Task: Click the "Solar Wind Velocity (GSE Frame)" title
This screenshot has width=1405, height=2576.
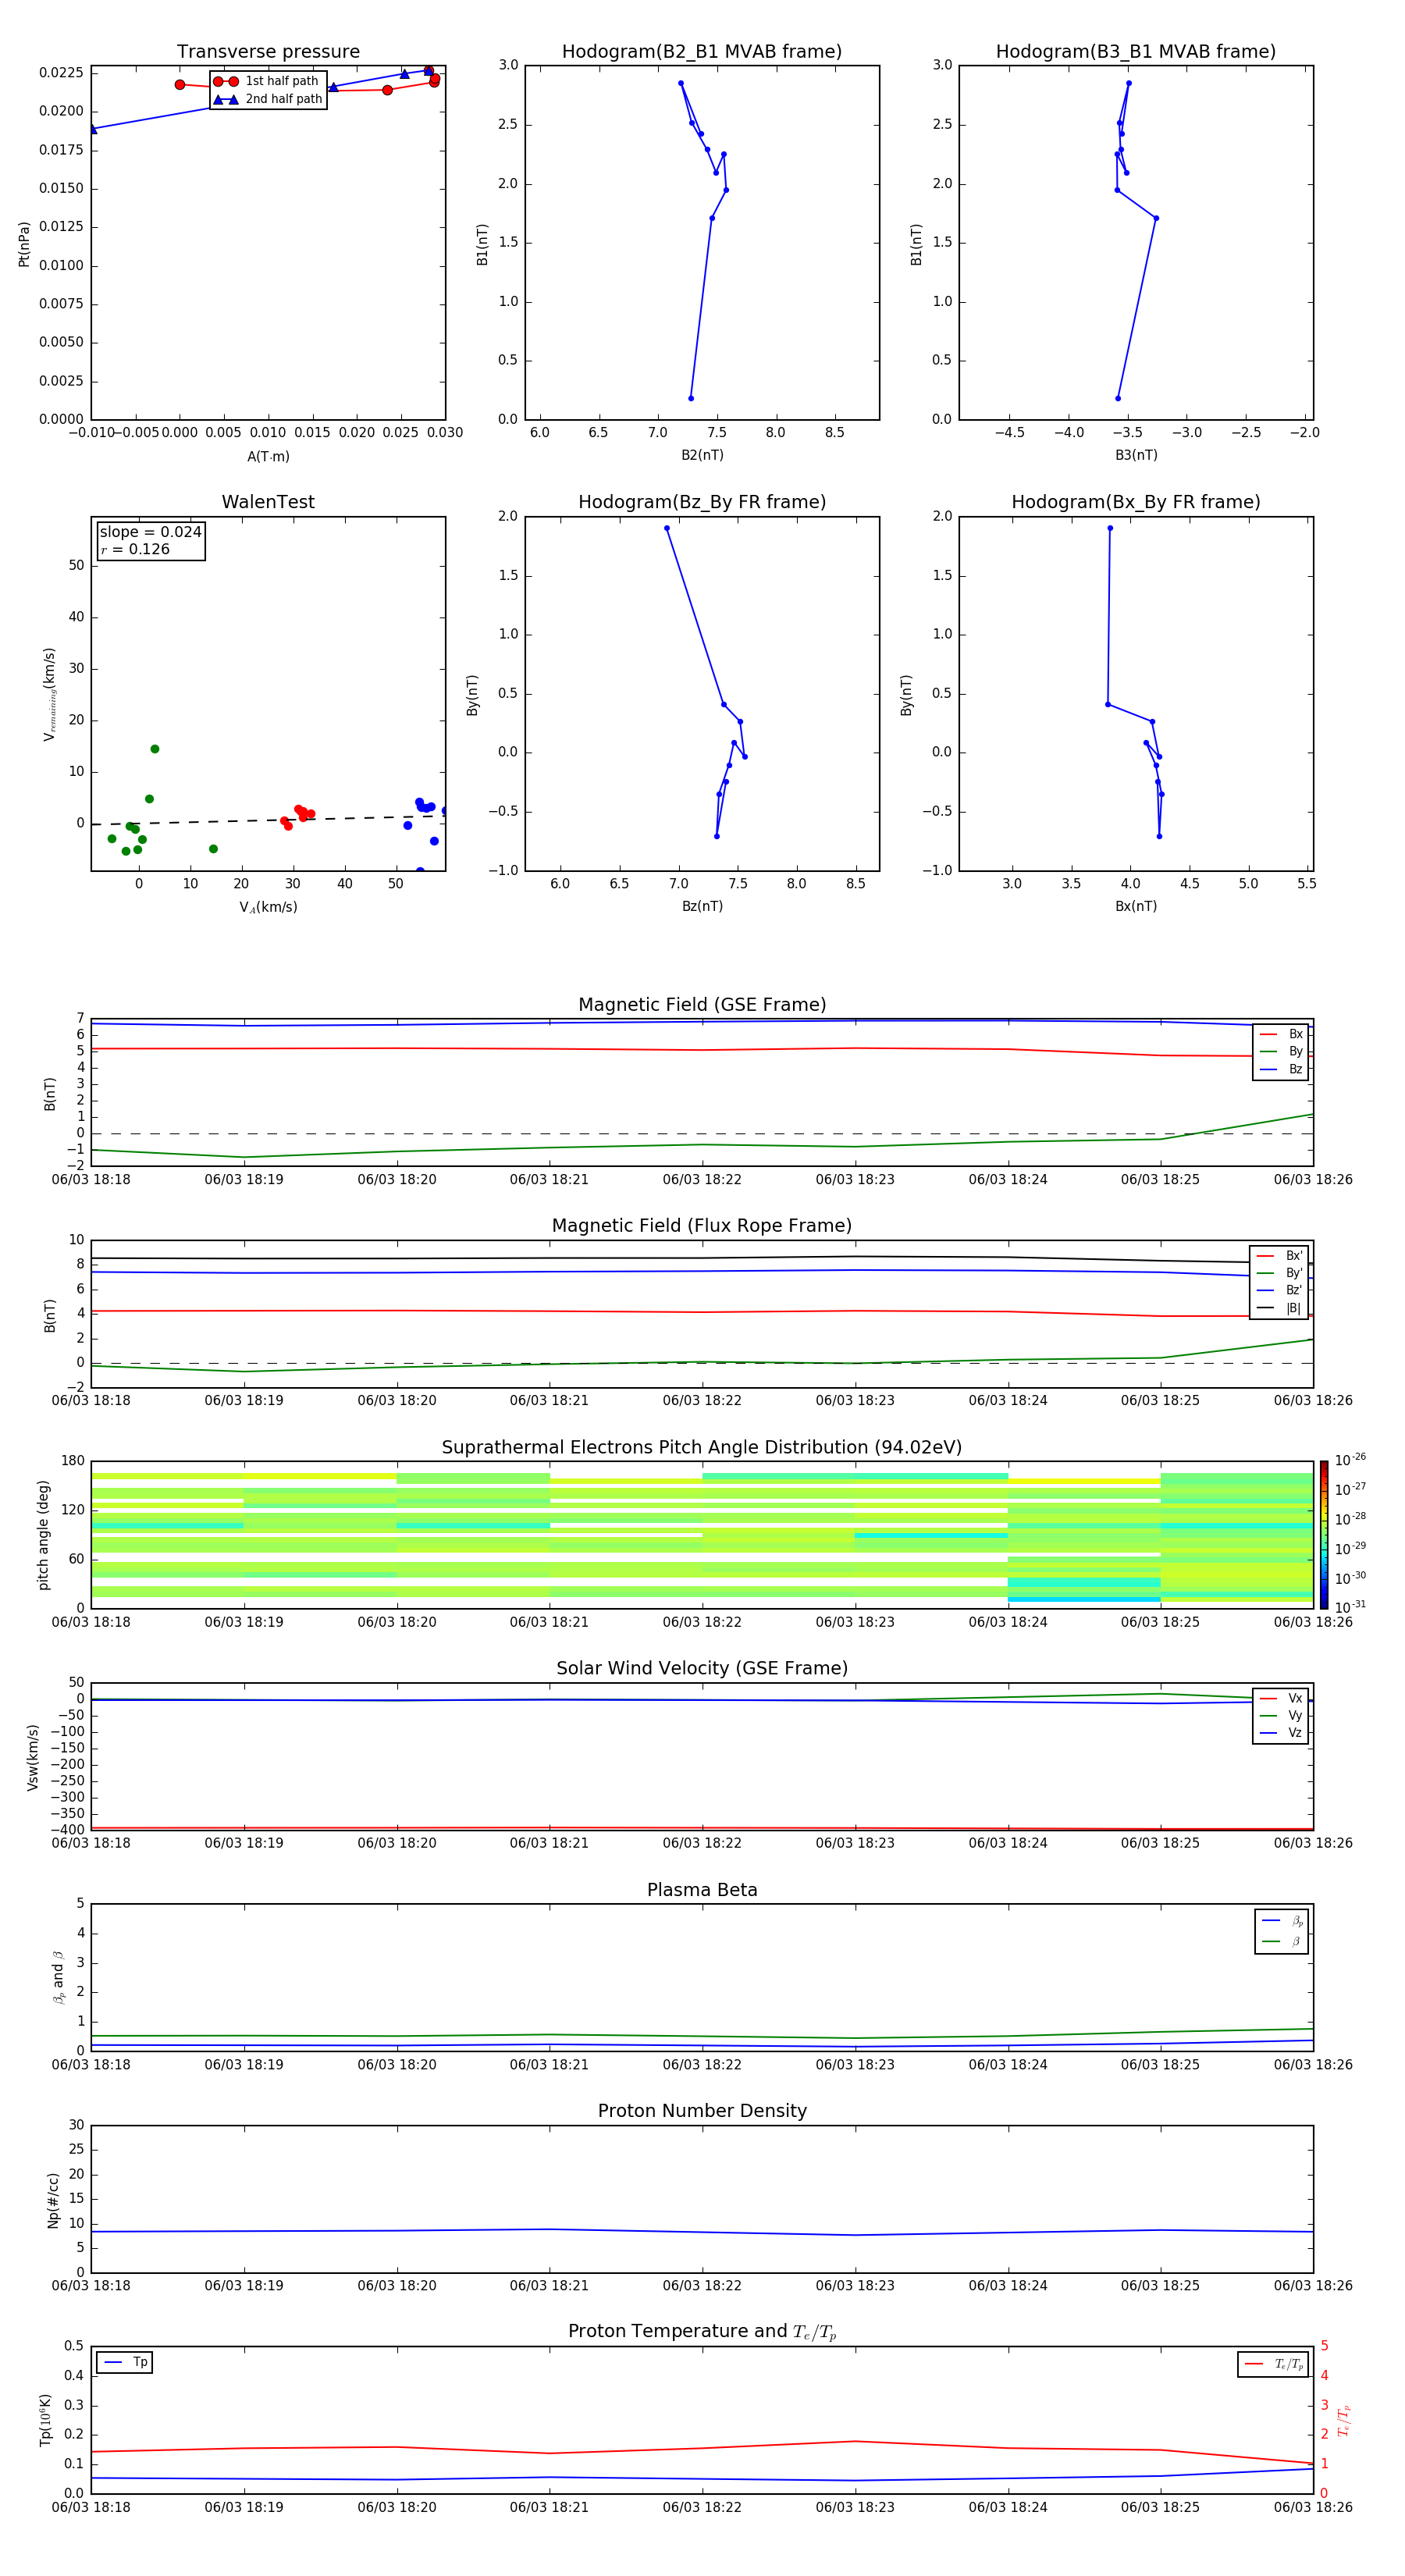Action: 702,1669
